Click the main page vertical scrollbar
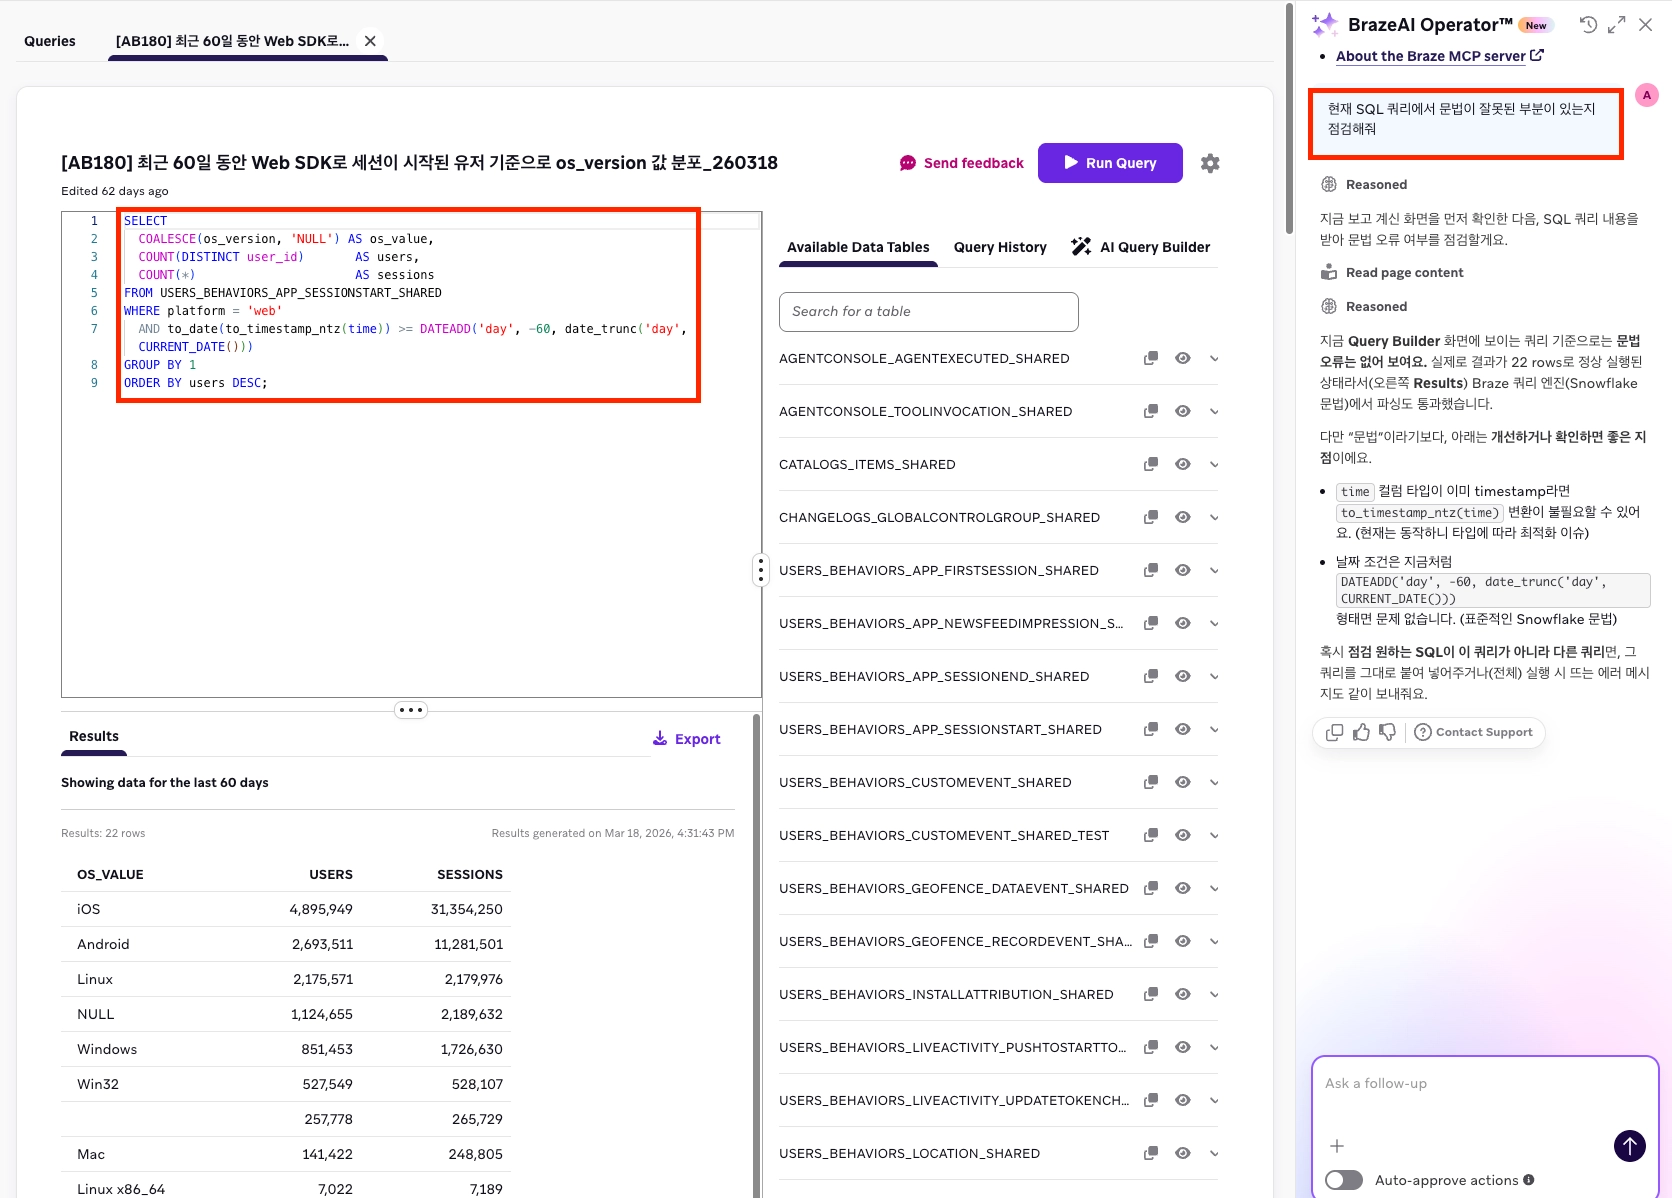1672x1198 pixels. click(x=1290, y=120)
